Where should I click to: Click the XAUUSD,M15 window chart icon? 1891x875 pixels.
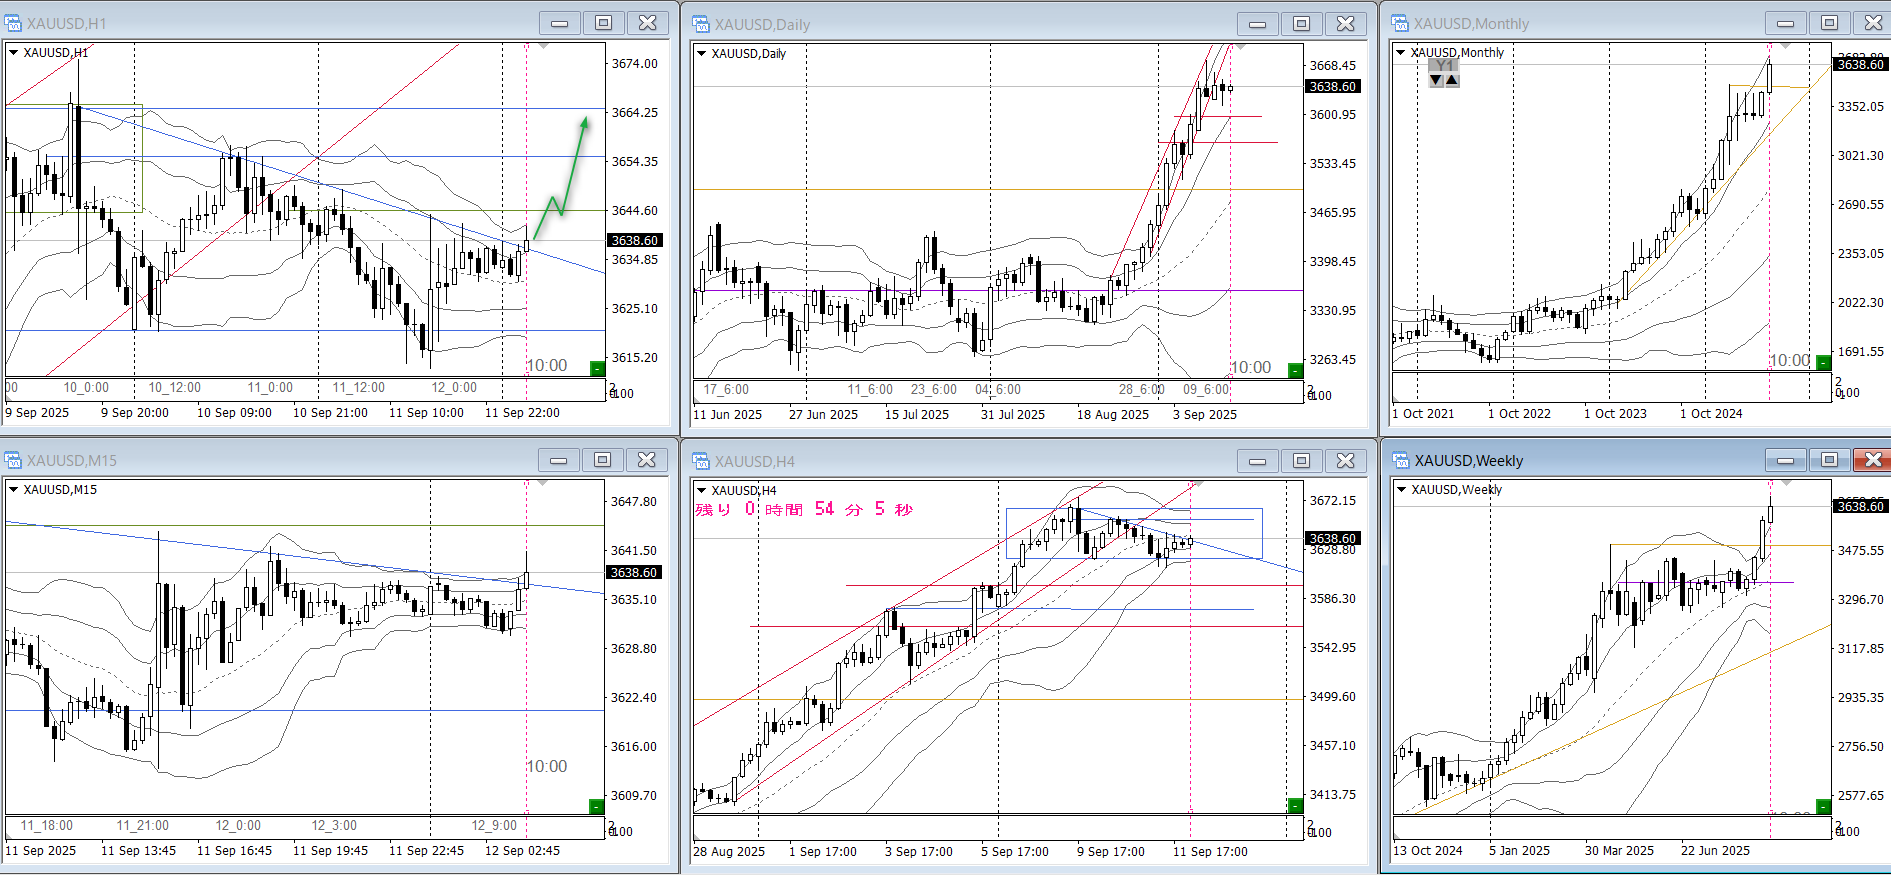point(14,460)
